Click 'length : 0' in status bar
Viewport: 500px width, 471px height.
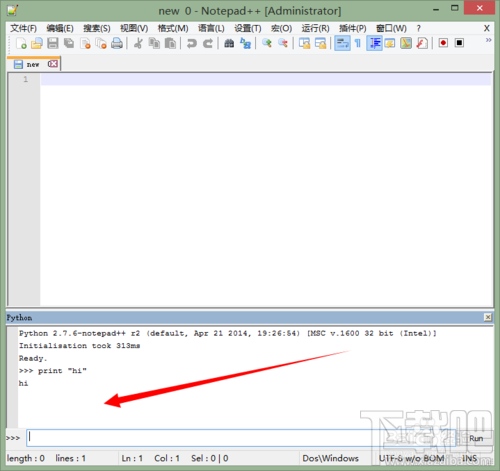pyautogui.click(x=26, y=458)
